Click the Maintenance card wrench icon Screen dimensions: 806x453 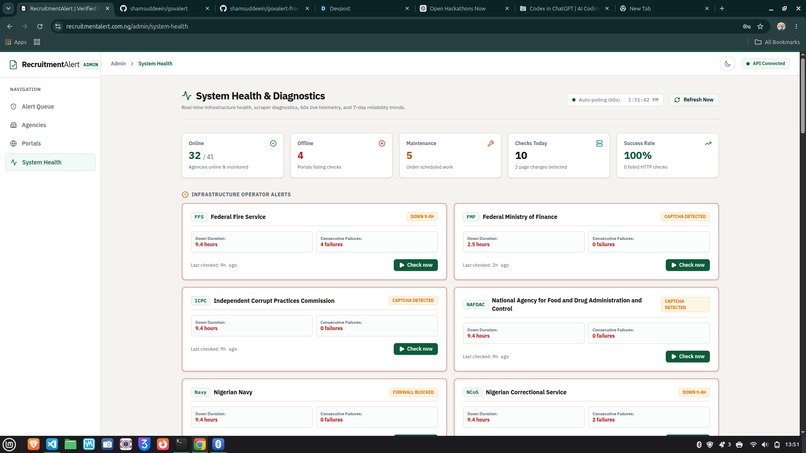click(490, 143)
